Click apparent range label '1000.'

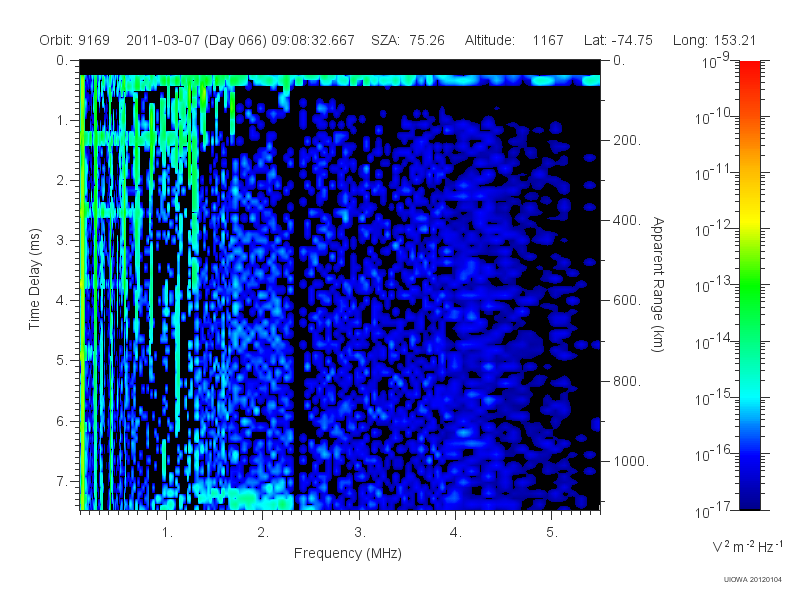[x=631, y=461]
